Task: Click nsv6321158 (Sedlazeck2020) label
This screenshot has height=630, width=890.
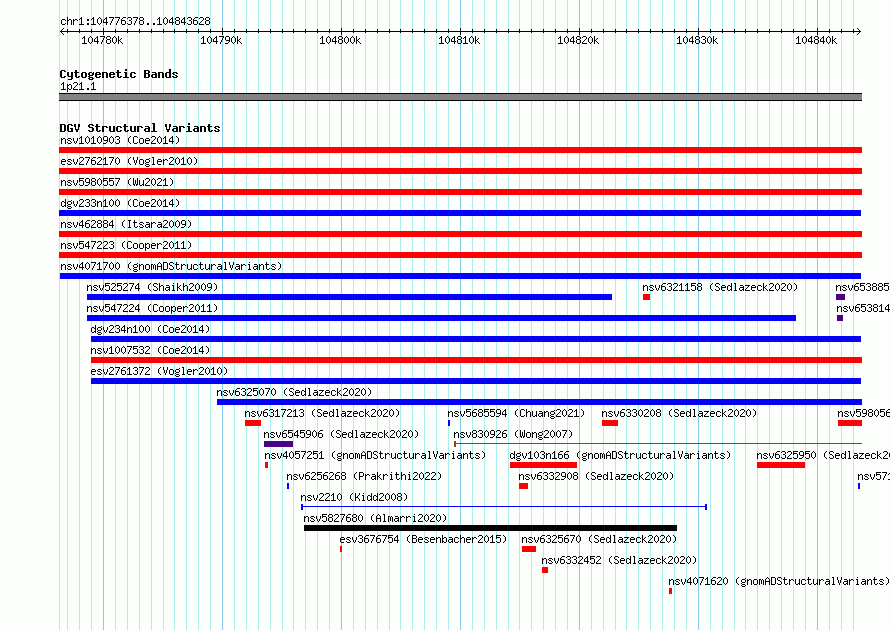Action: [x=720, y=287]
